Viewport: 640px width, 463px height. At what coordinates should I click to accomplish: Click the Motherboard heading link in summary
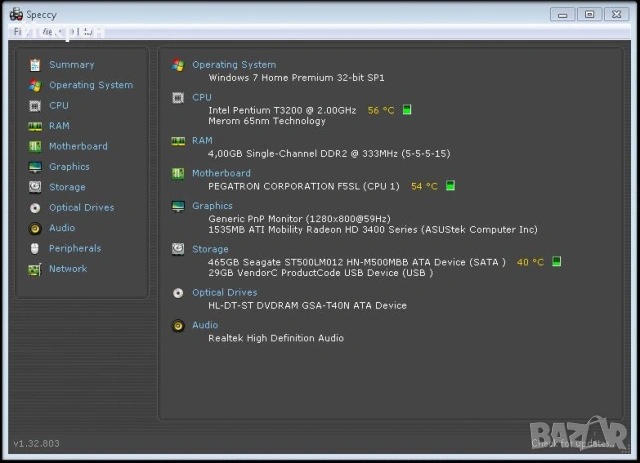click(222, 174)
